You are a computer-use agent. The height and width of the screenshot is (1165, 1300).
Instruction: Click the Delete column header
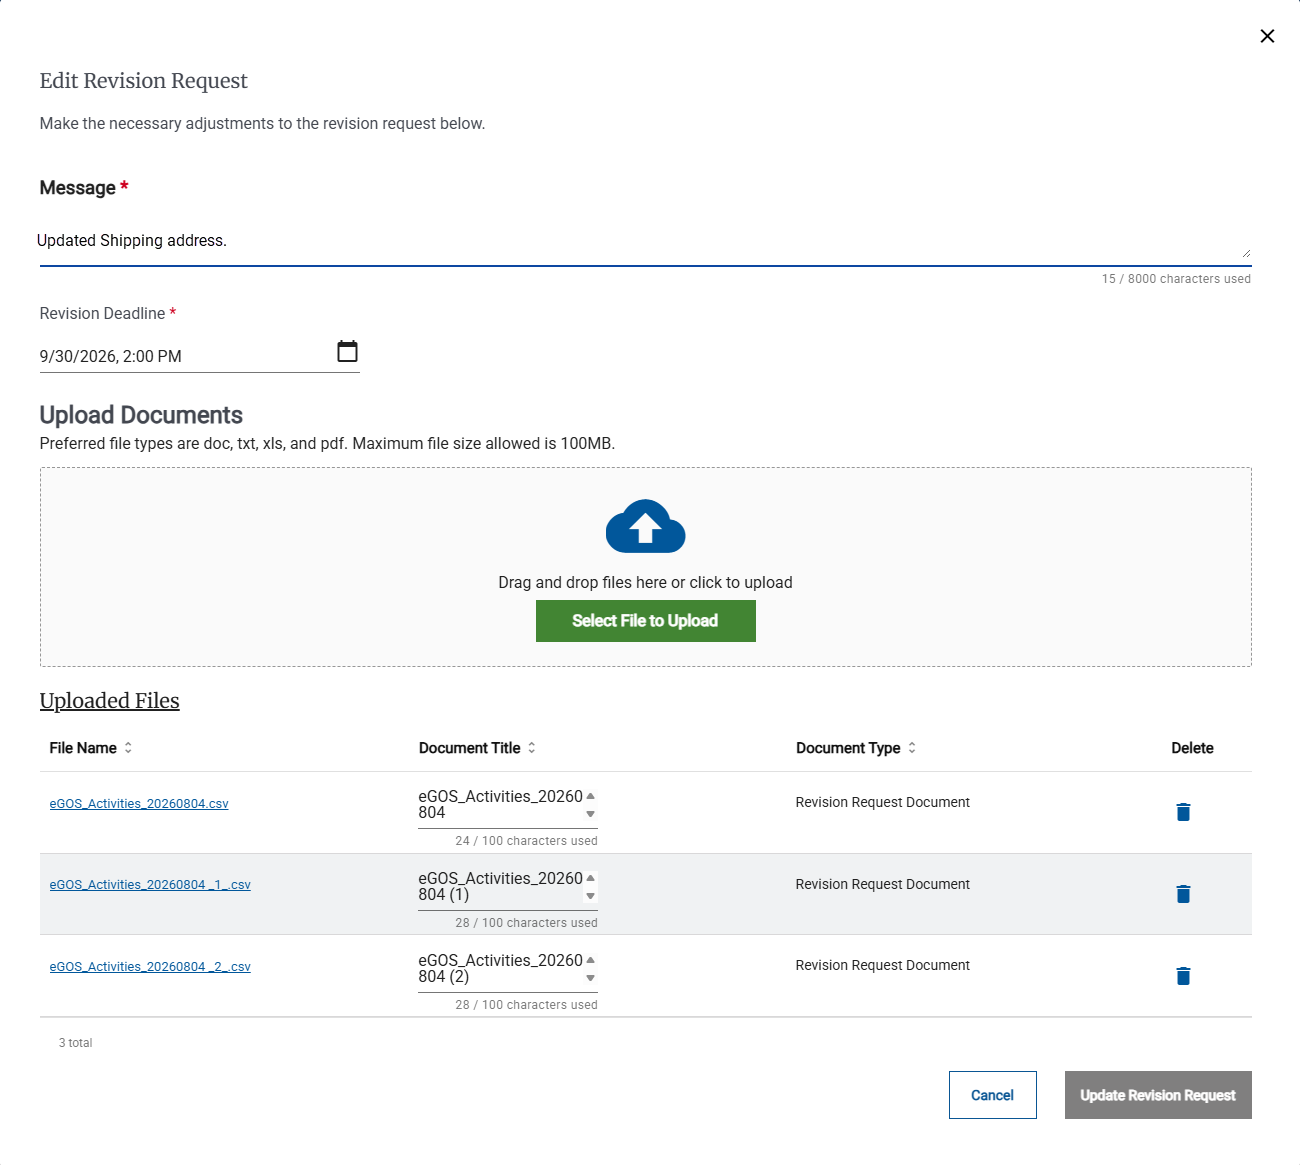pyautogui.click(x=1192, y=748)
